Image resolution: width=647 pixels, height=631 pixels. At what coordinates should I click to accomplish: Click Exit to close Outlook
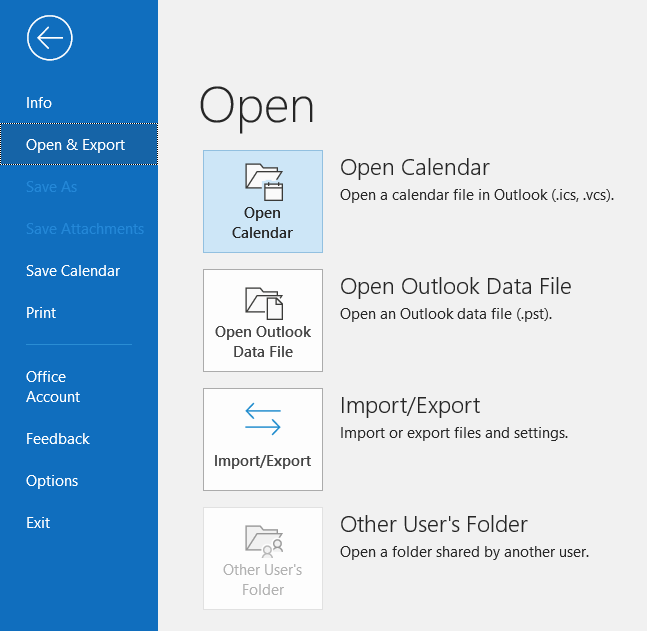click(38, 523)
